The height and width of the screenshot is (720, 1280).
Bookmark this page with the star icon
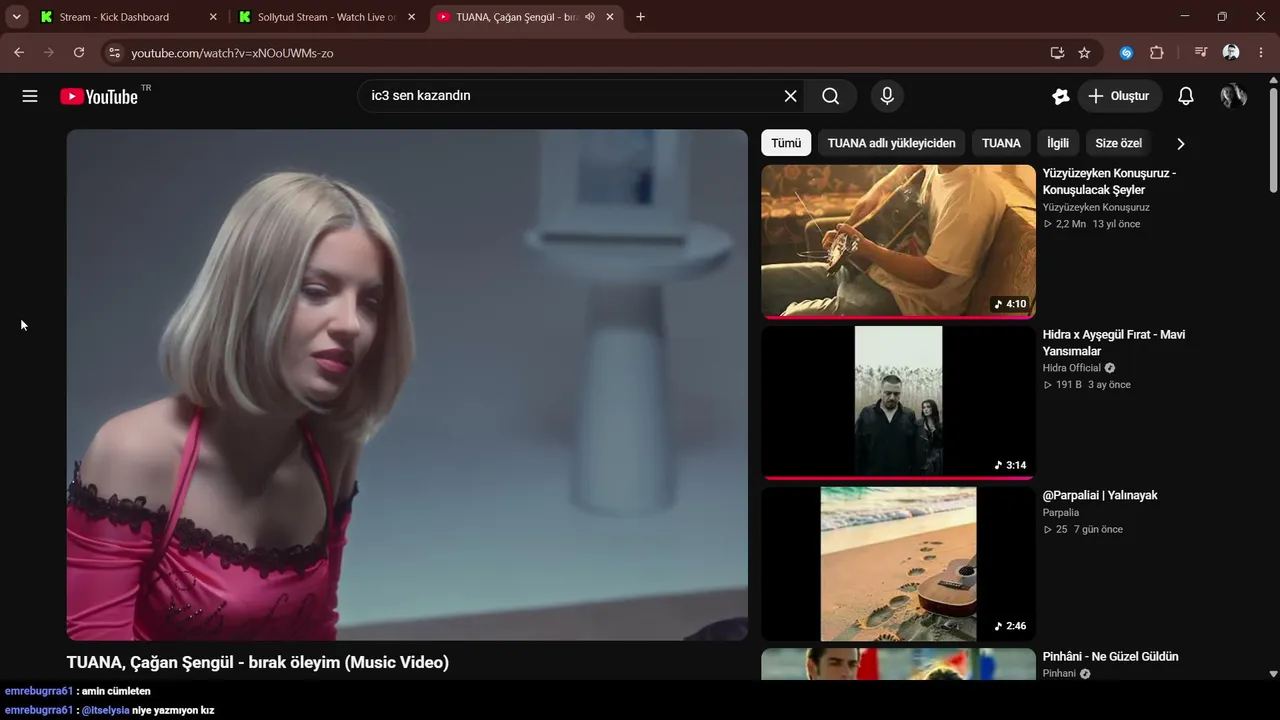pyautogui.click(x=1084, y=53)
